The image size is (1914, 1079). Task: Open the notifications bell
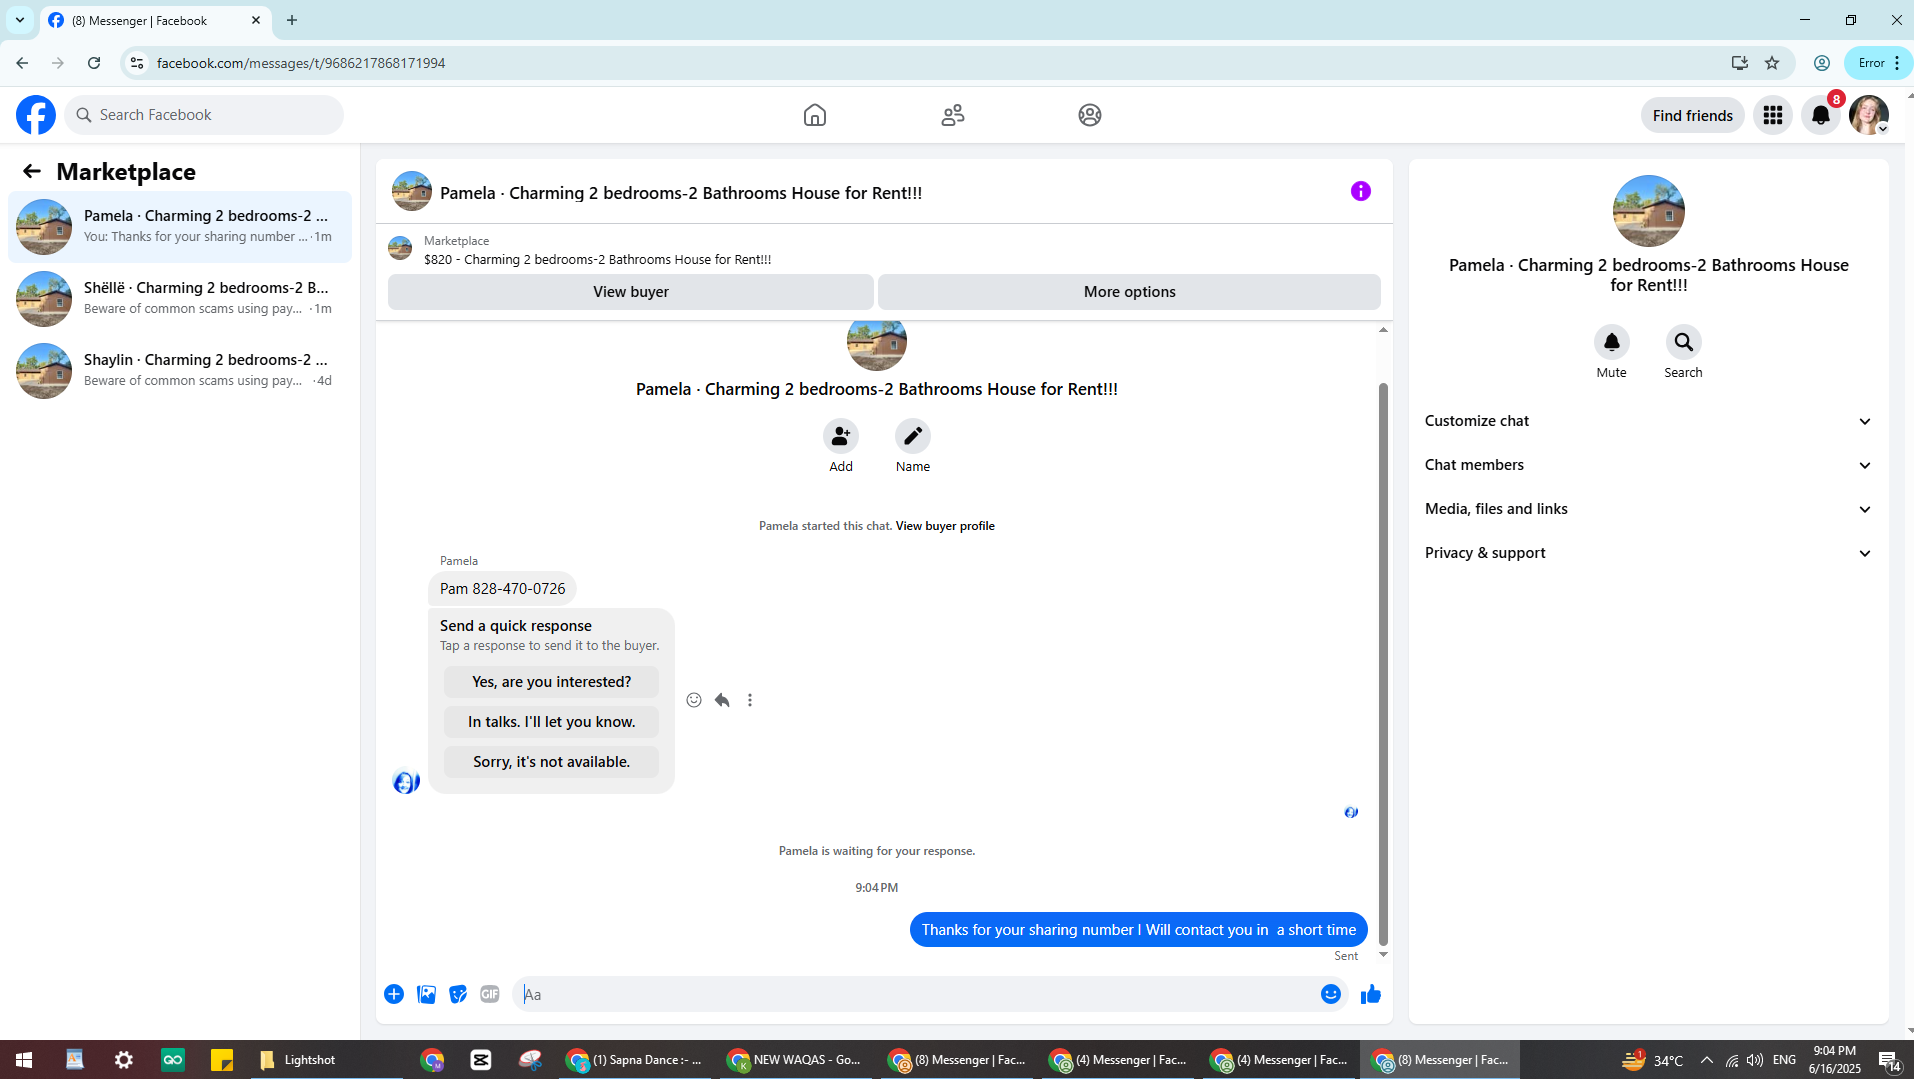point(1821,115)
